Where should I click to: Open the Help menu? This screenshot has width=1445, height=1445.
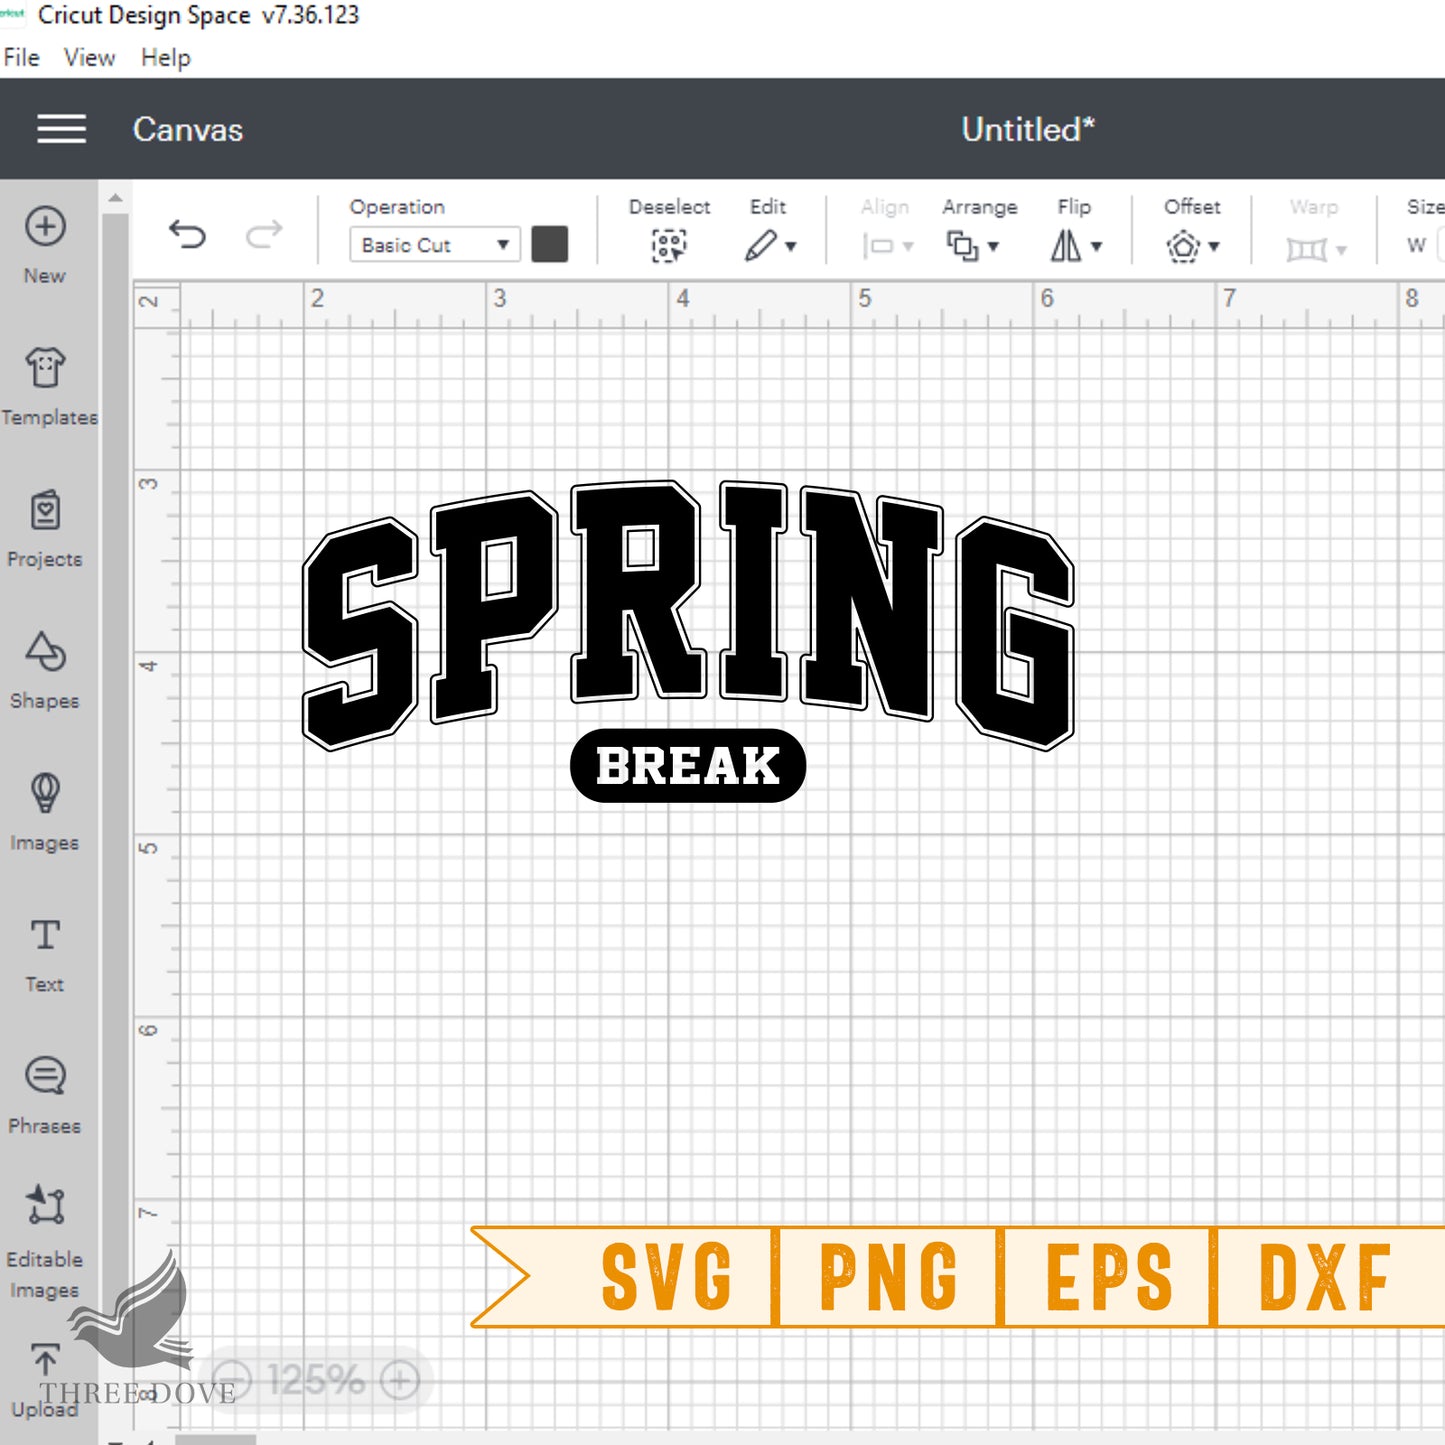[x=166, y=57]
